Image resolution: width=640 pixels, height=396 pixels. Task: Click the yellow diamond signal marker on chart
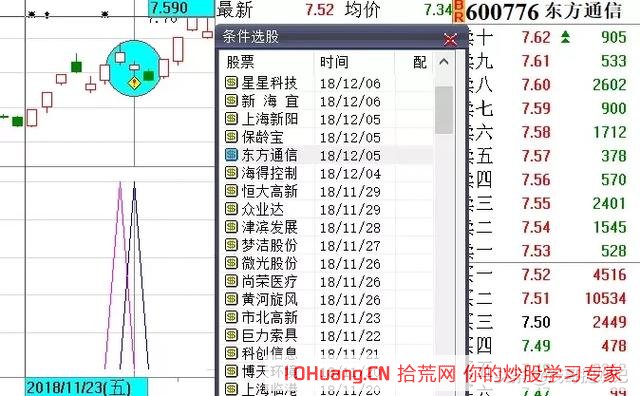[x=134, y=83]
